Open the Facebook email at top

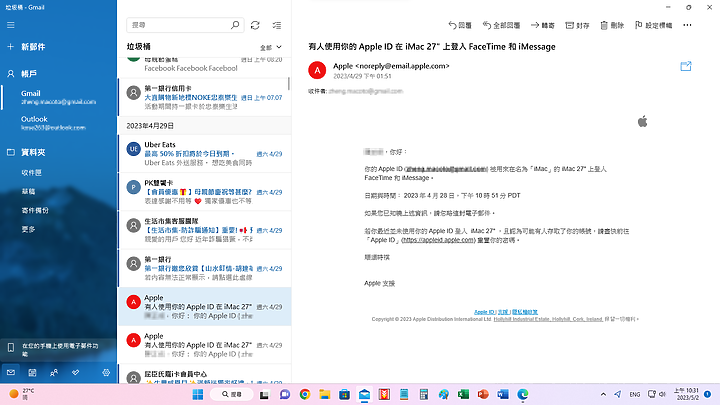pos(204,67)
